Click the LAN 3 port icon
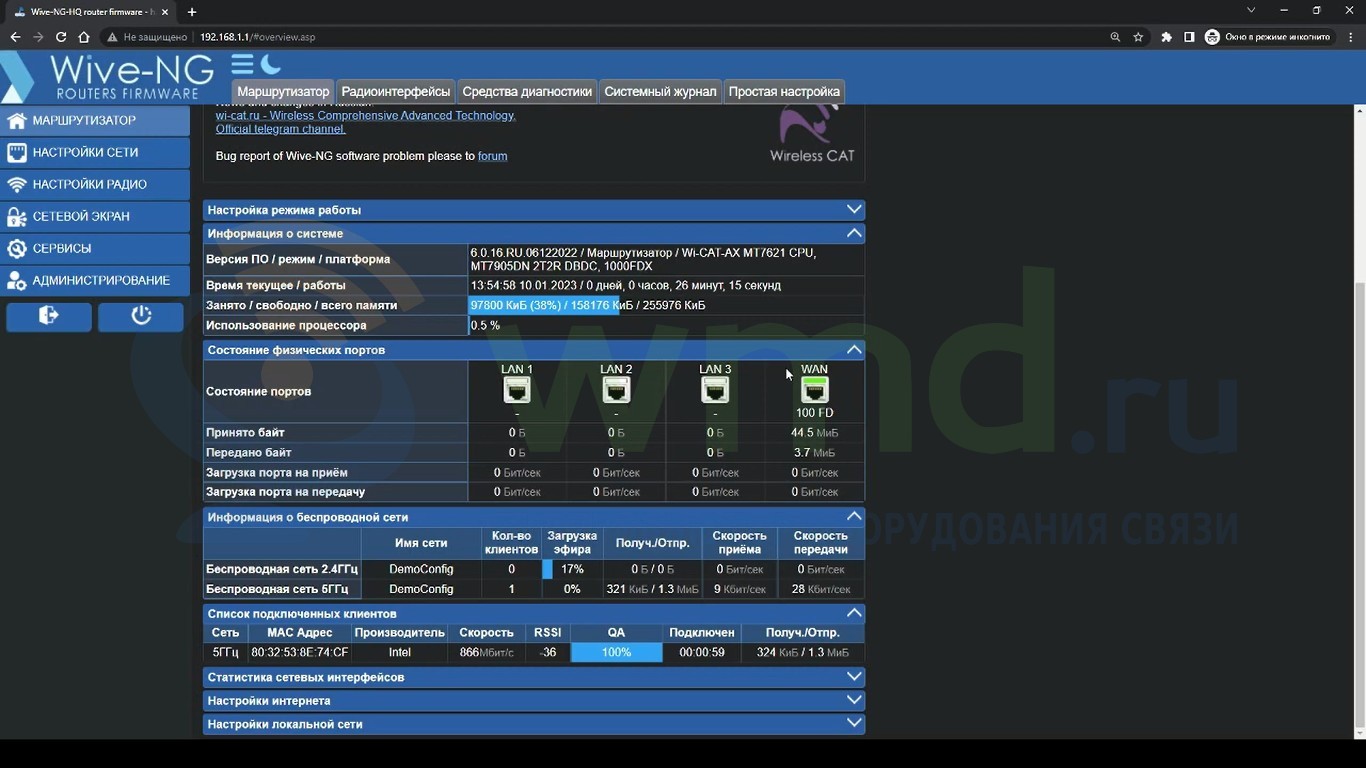 (x=715, y=390)
